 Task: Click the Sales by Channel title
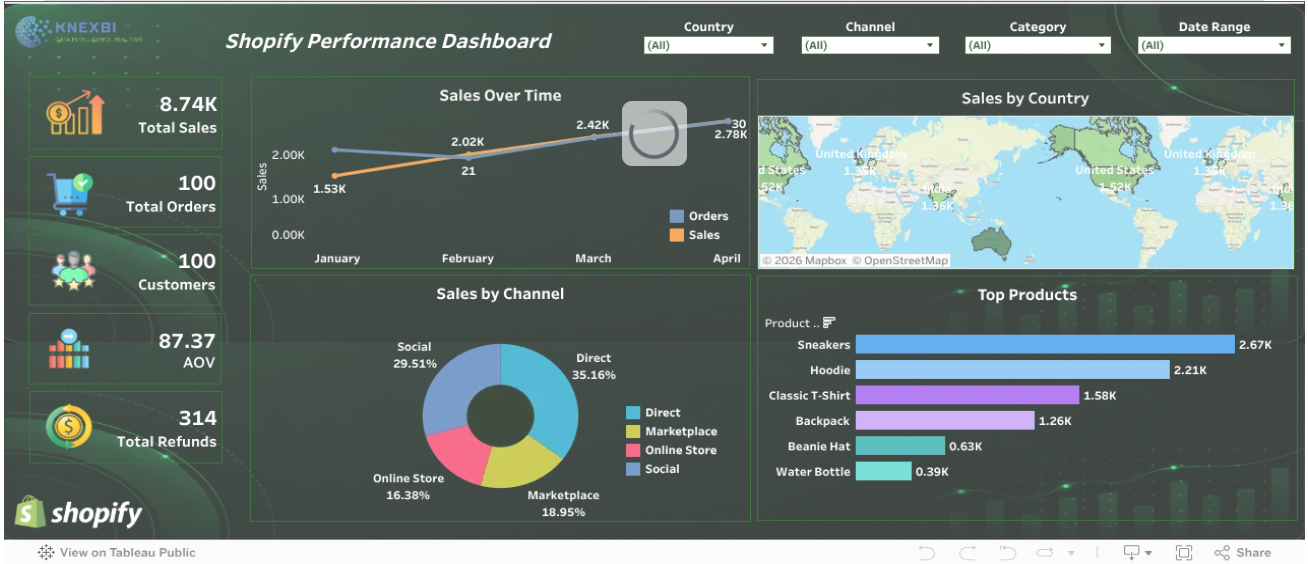click(500, 293)
